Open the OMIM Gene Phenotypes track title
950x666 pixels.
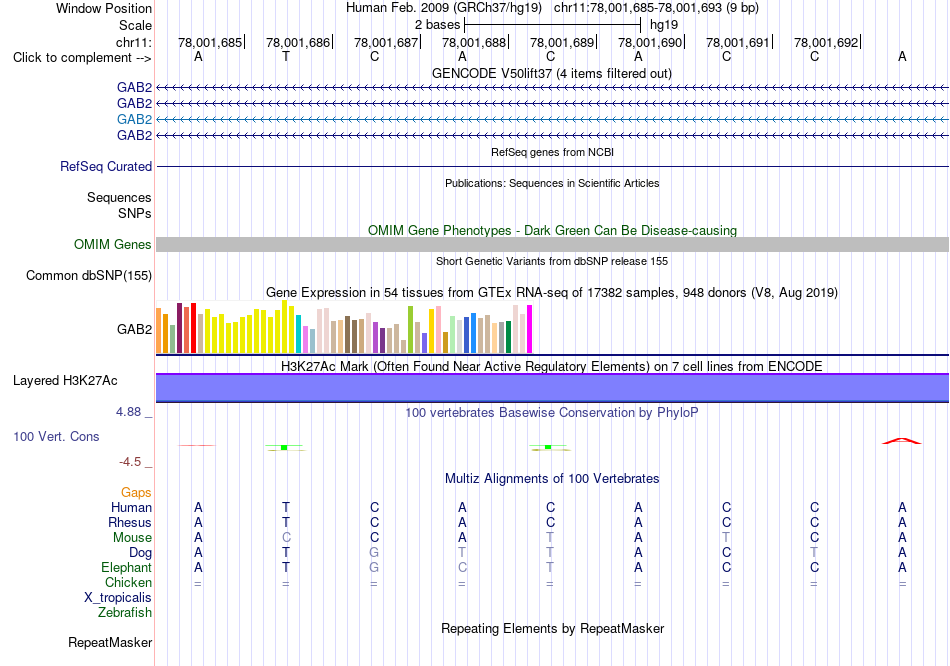click(552, 230)
